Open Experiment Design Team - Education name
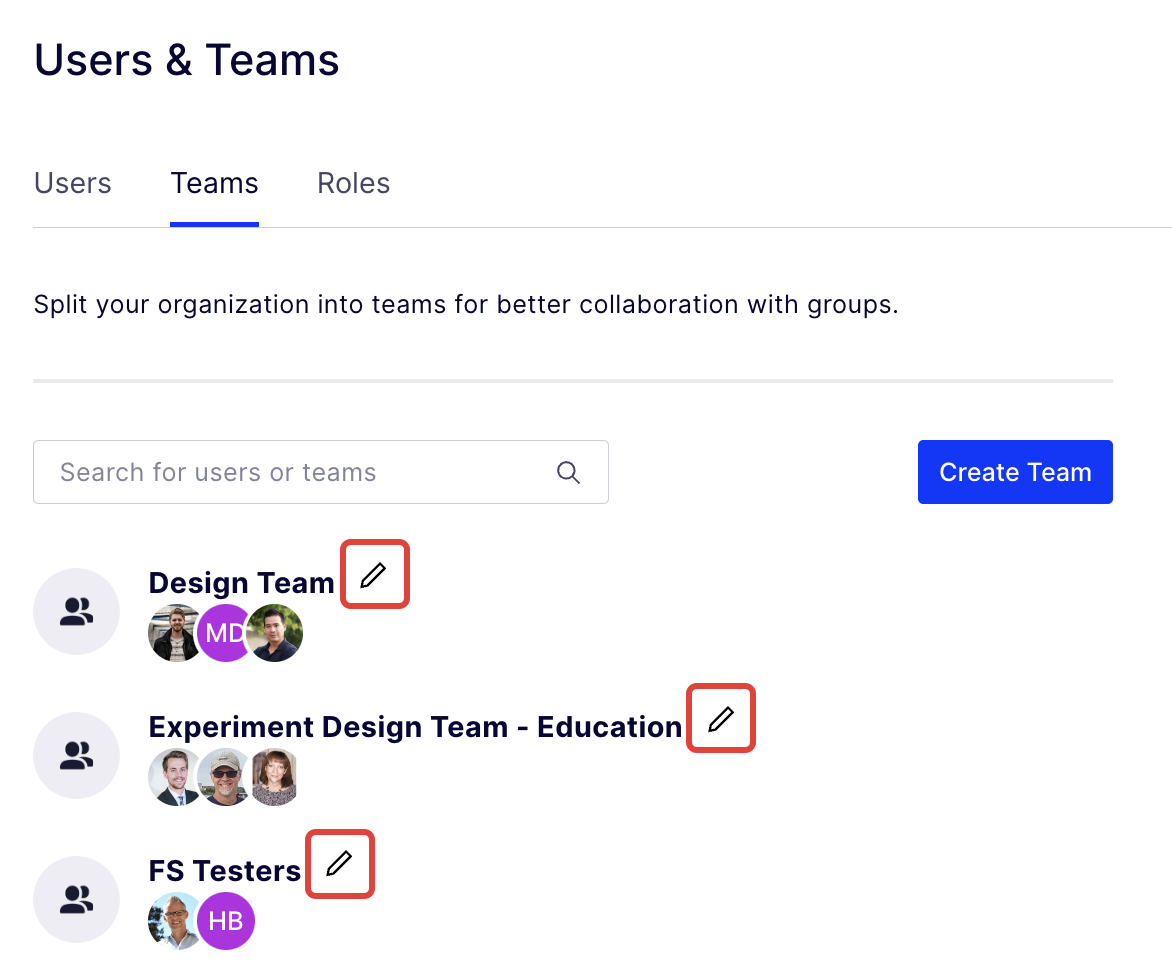 tap(416, 727)
